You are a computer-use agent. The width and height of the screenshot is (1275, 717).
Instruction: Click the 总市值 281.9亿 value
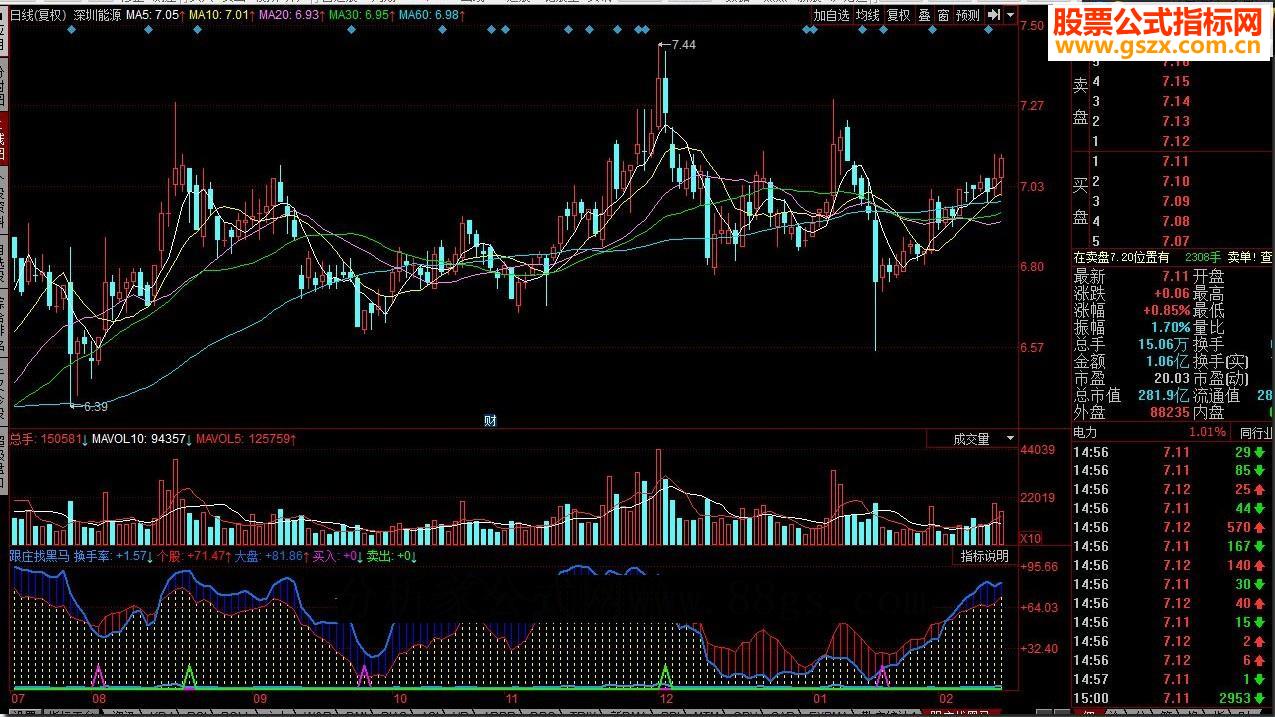1164,396
